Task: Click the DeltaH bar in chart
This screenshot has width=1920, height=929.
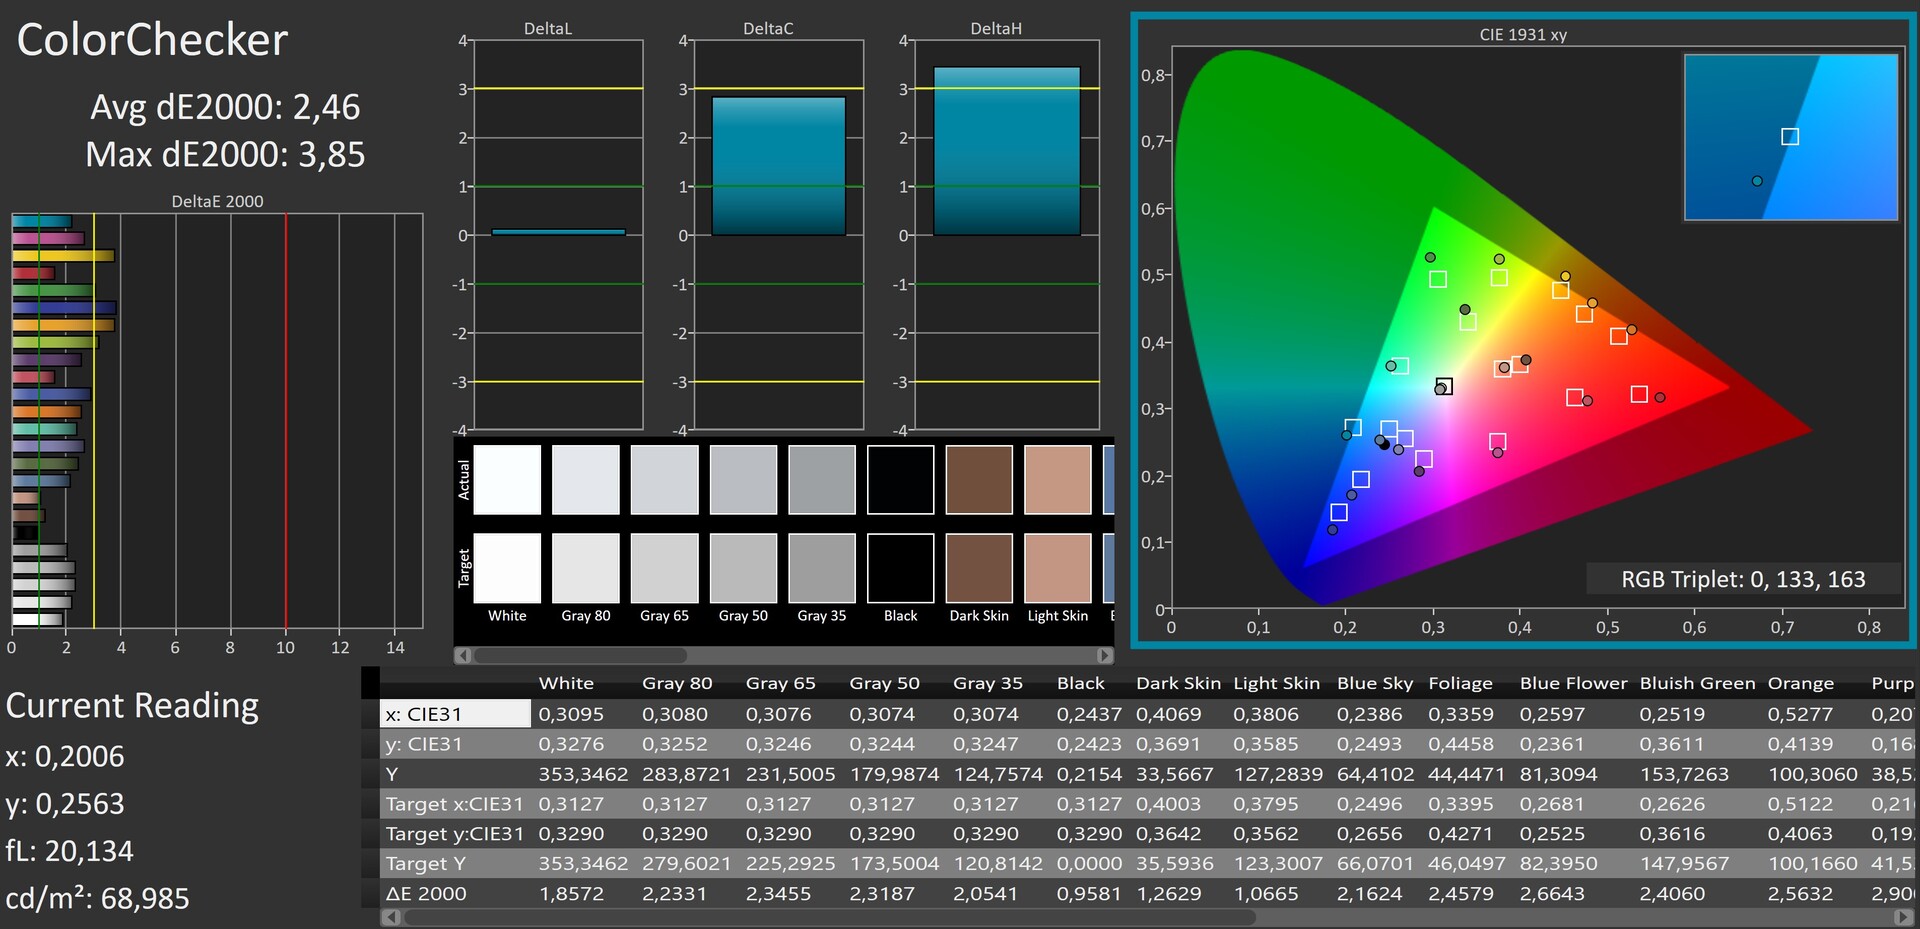Action: point(1006,151)
